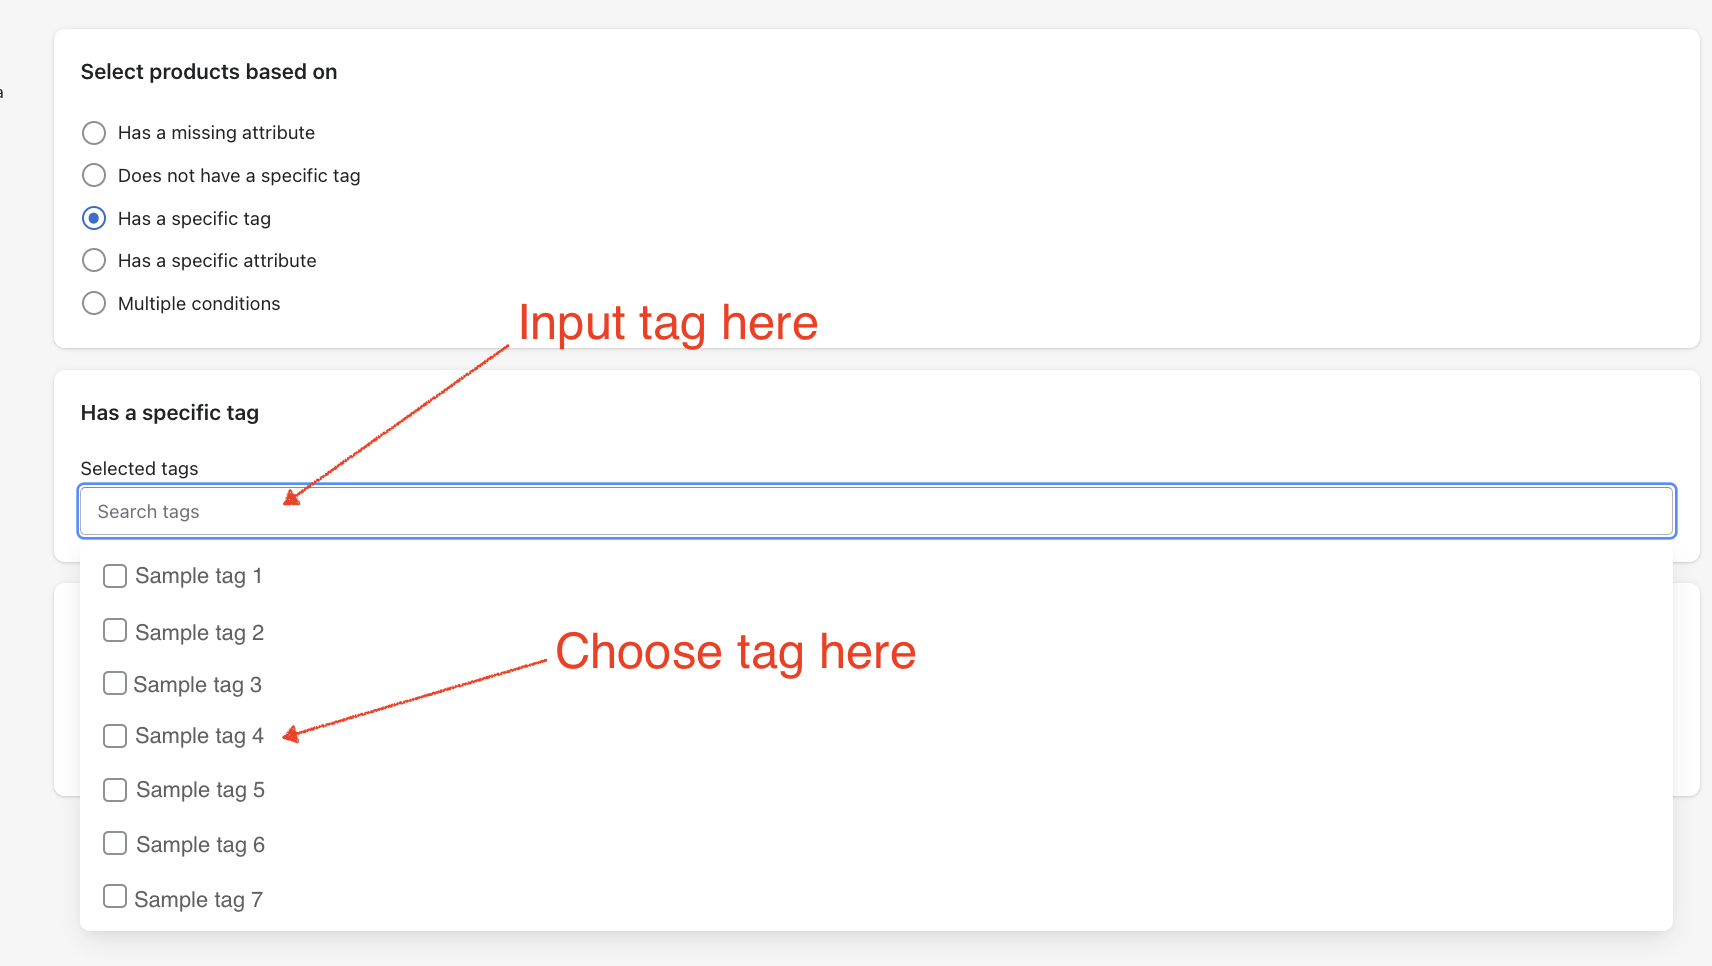
Task: Tick the Sample tag 2 checkbox
Action: pos(115,631)
